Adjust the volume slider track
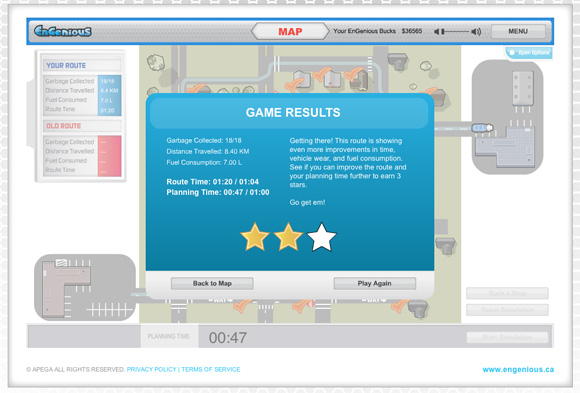Viewport: 580px width, 393px height. [455, 32]
